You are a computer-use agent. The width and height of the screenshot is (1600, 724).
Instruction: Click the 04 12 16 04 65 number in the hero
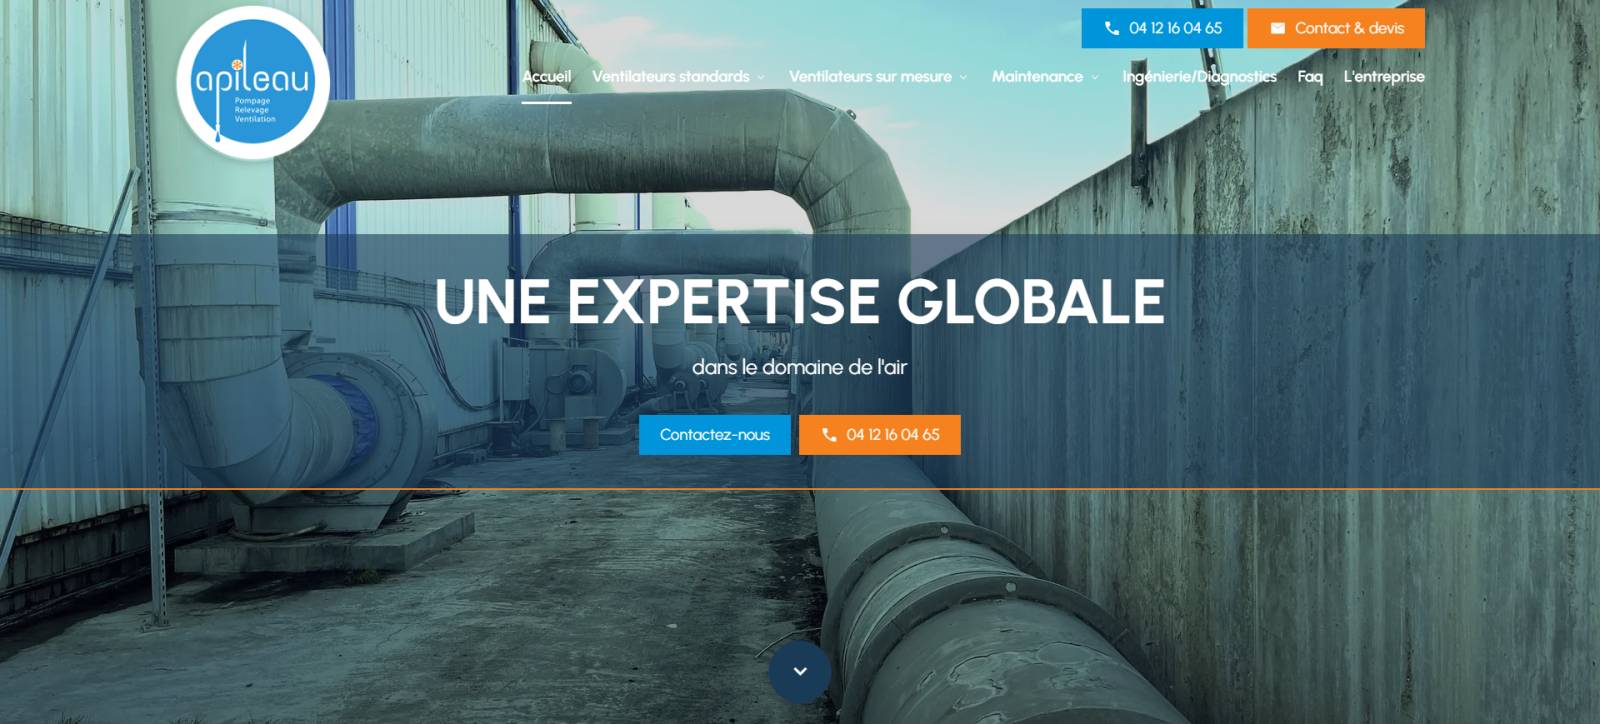(x=892, y=435)
